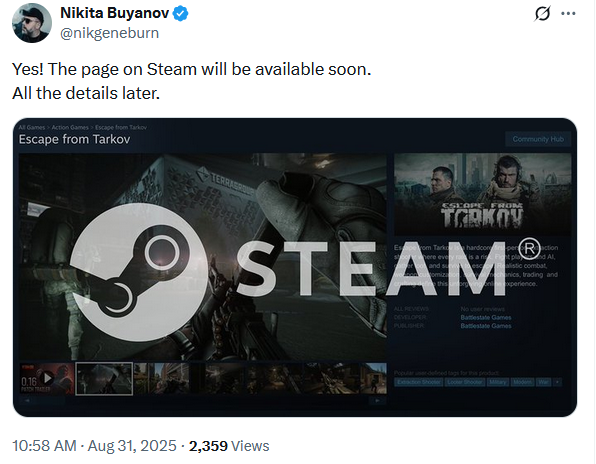The width and height of the screenshot is (596, 464).
Task: Click the Military tag
Action: click(498, 382)
